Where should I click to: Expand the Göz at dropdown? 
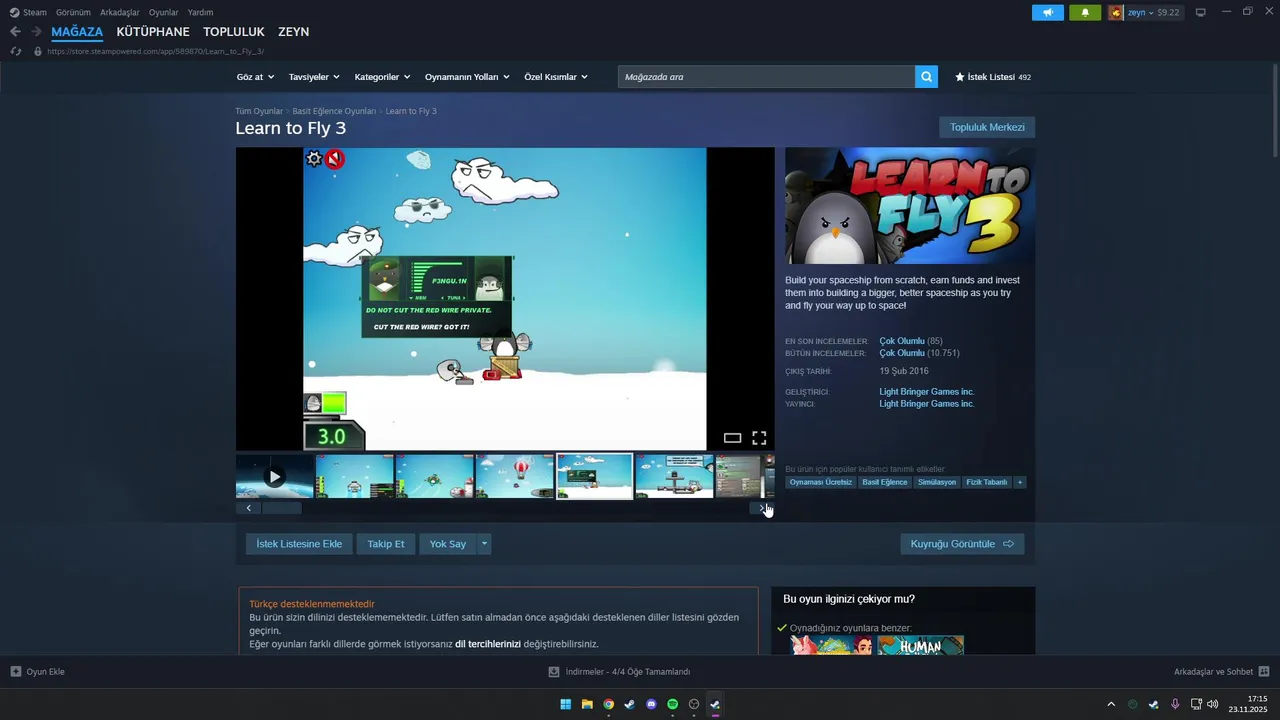(x=255, y=77)
